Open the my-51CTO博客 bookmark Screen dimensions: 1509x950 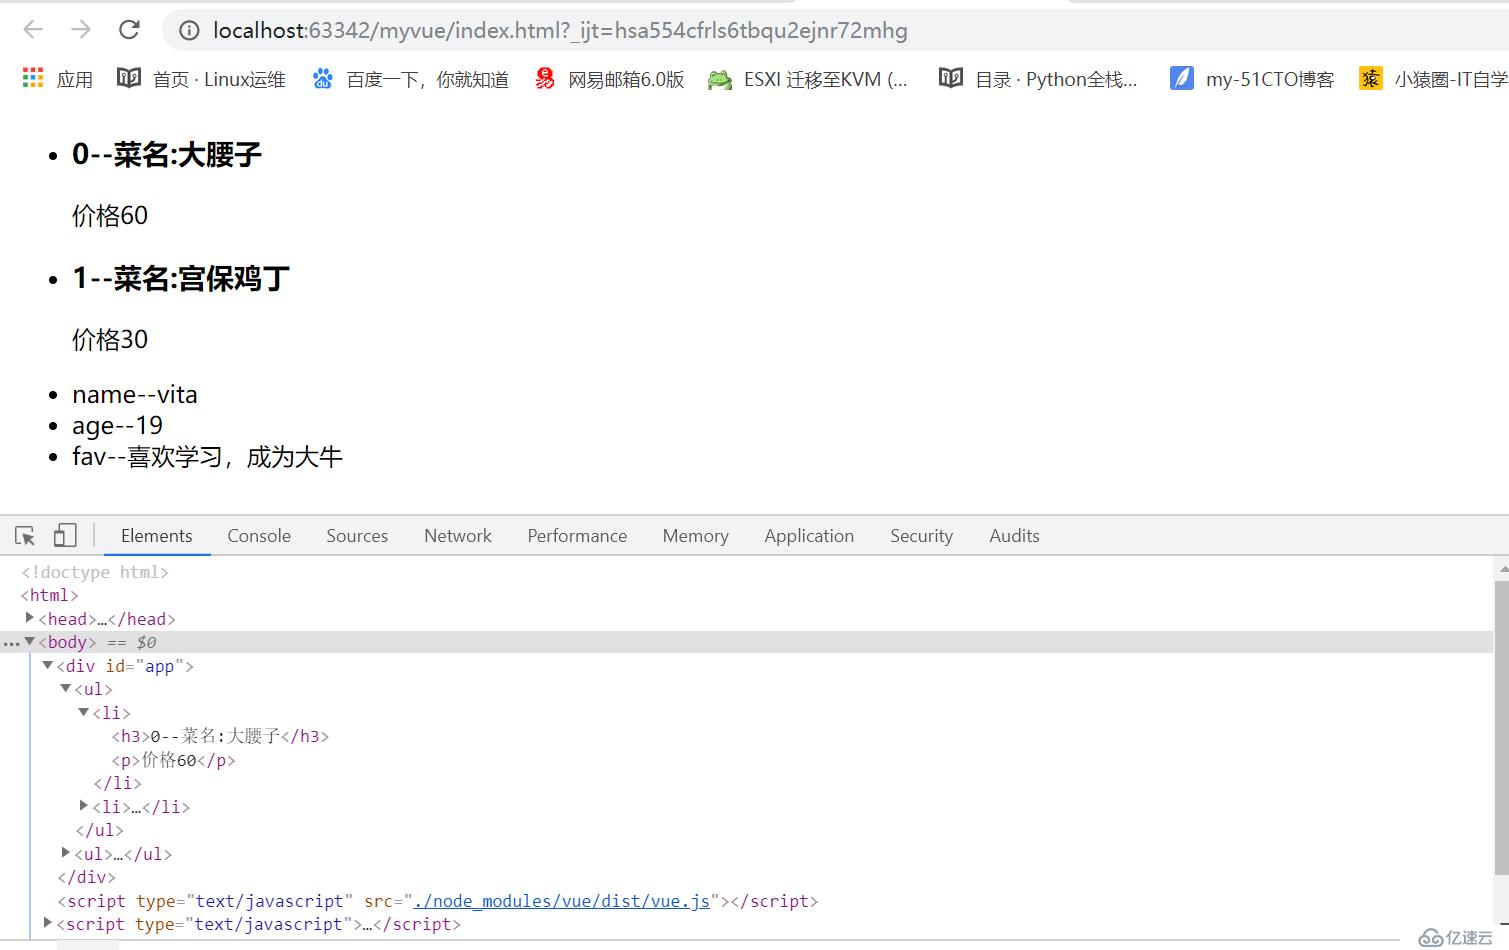[1252, 79]
